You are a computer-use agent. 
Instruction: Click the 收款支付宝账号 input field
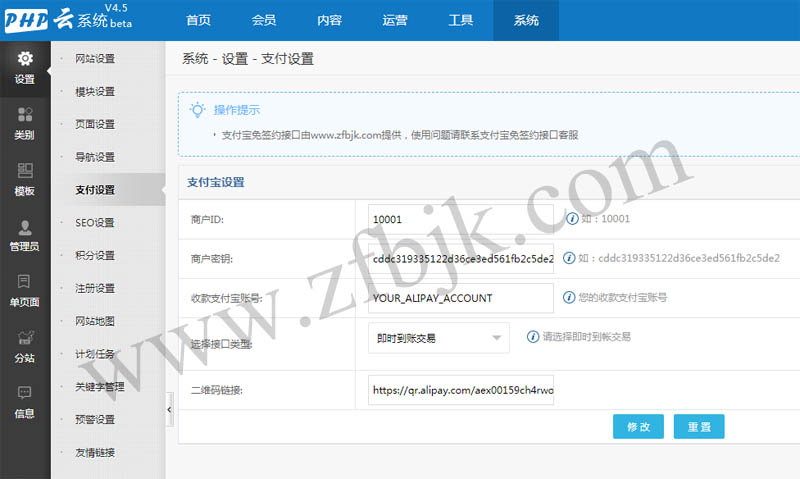461,298
